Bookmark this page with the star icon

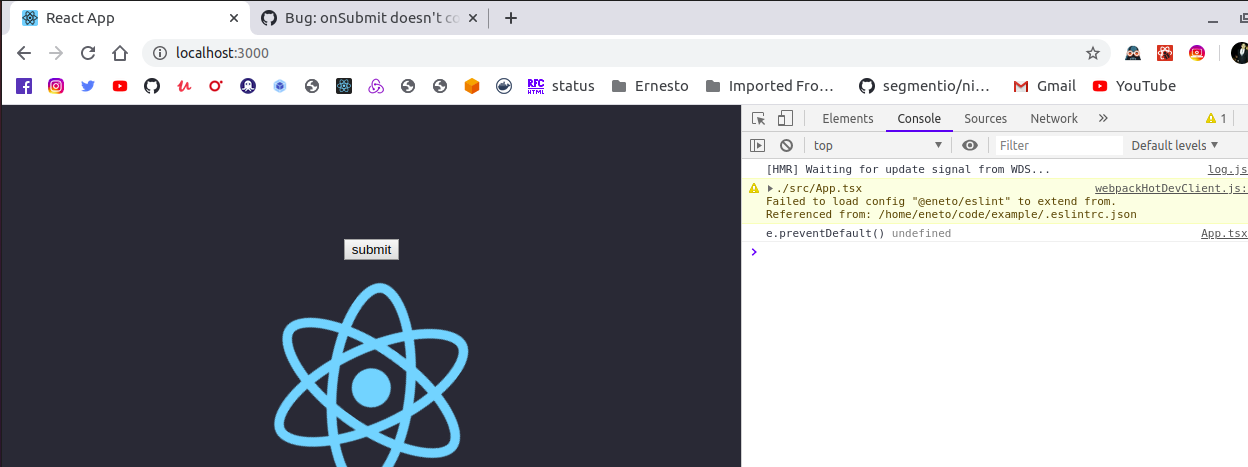pyautogui.click(x=1093, y=53)
